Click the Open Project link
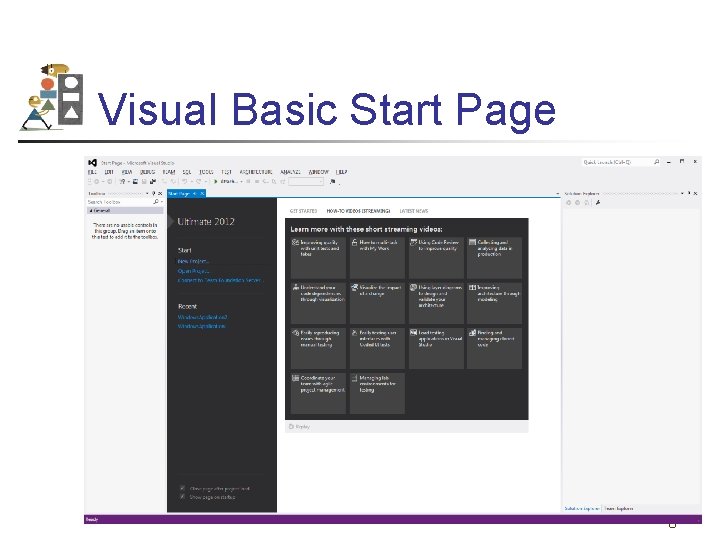 point(193,271)
